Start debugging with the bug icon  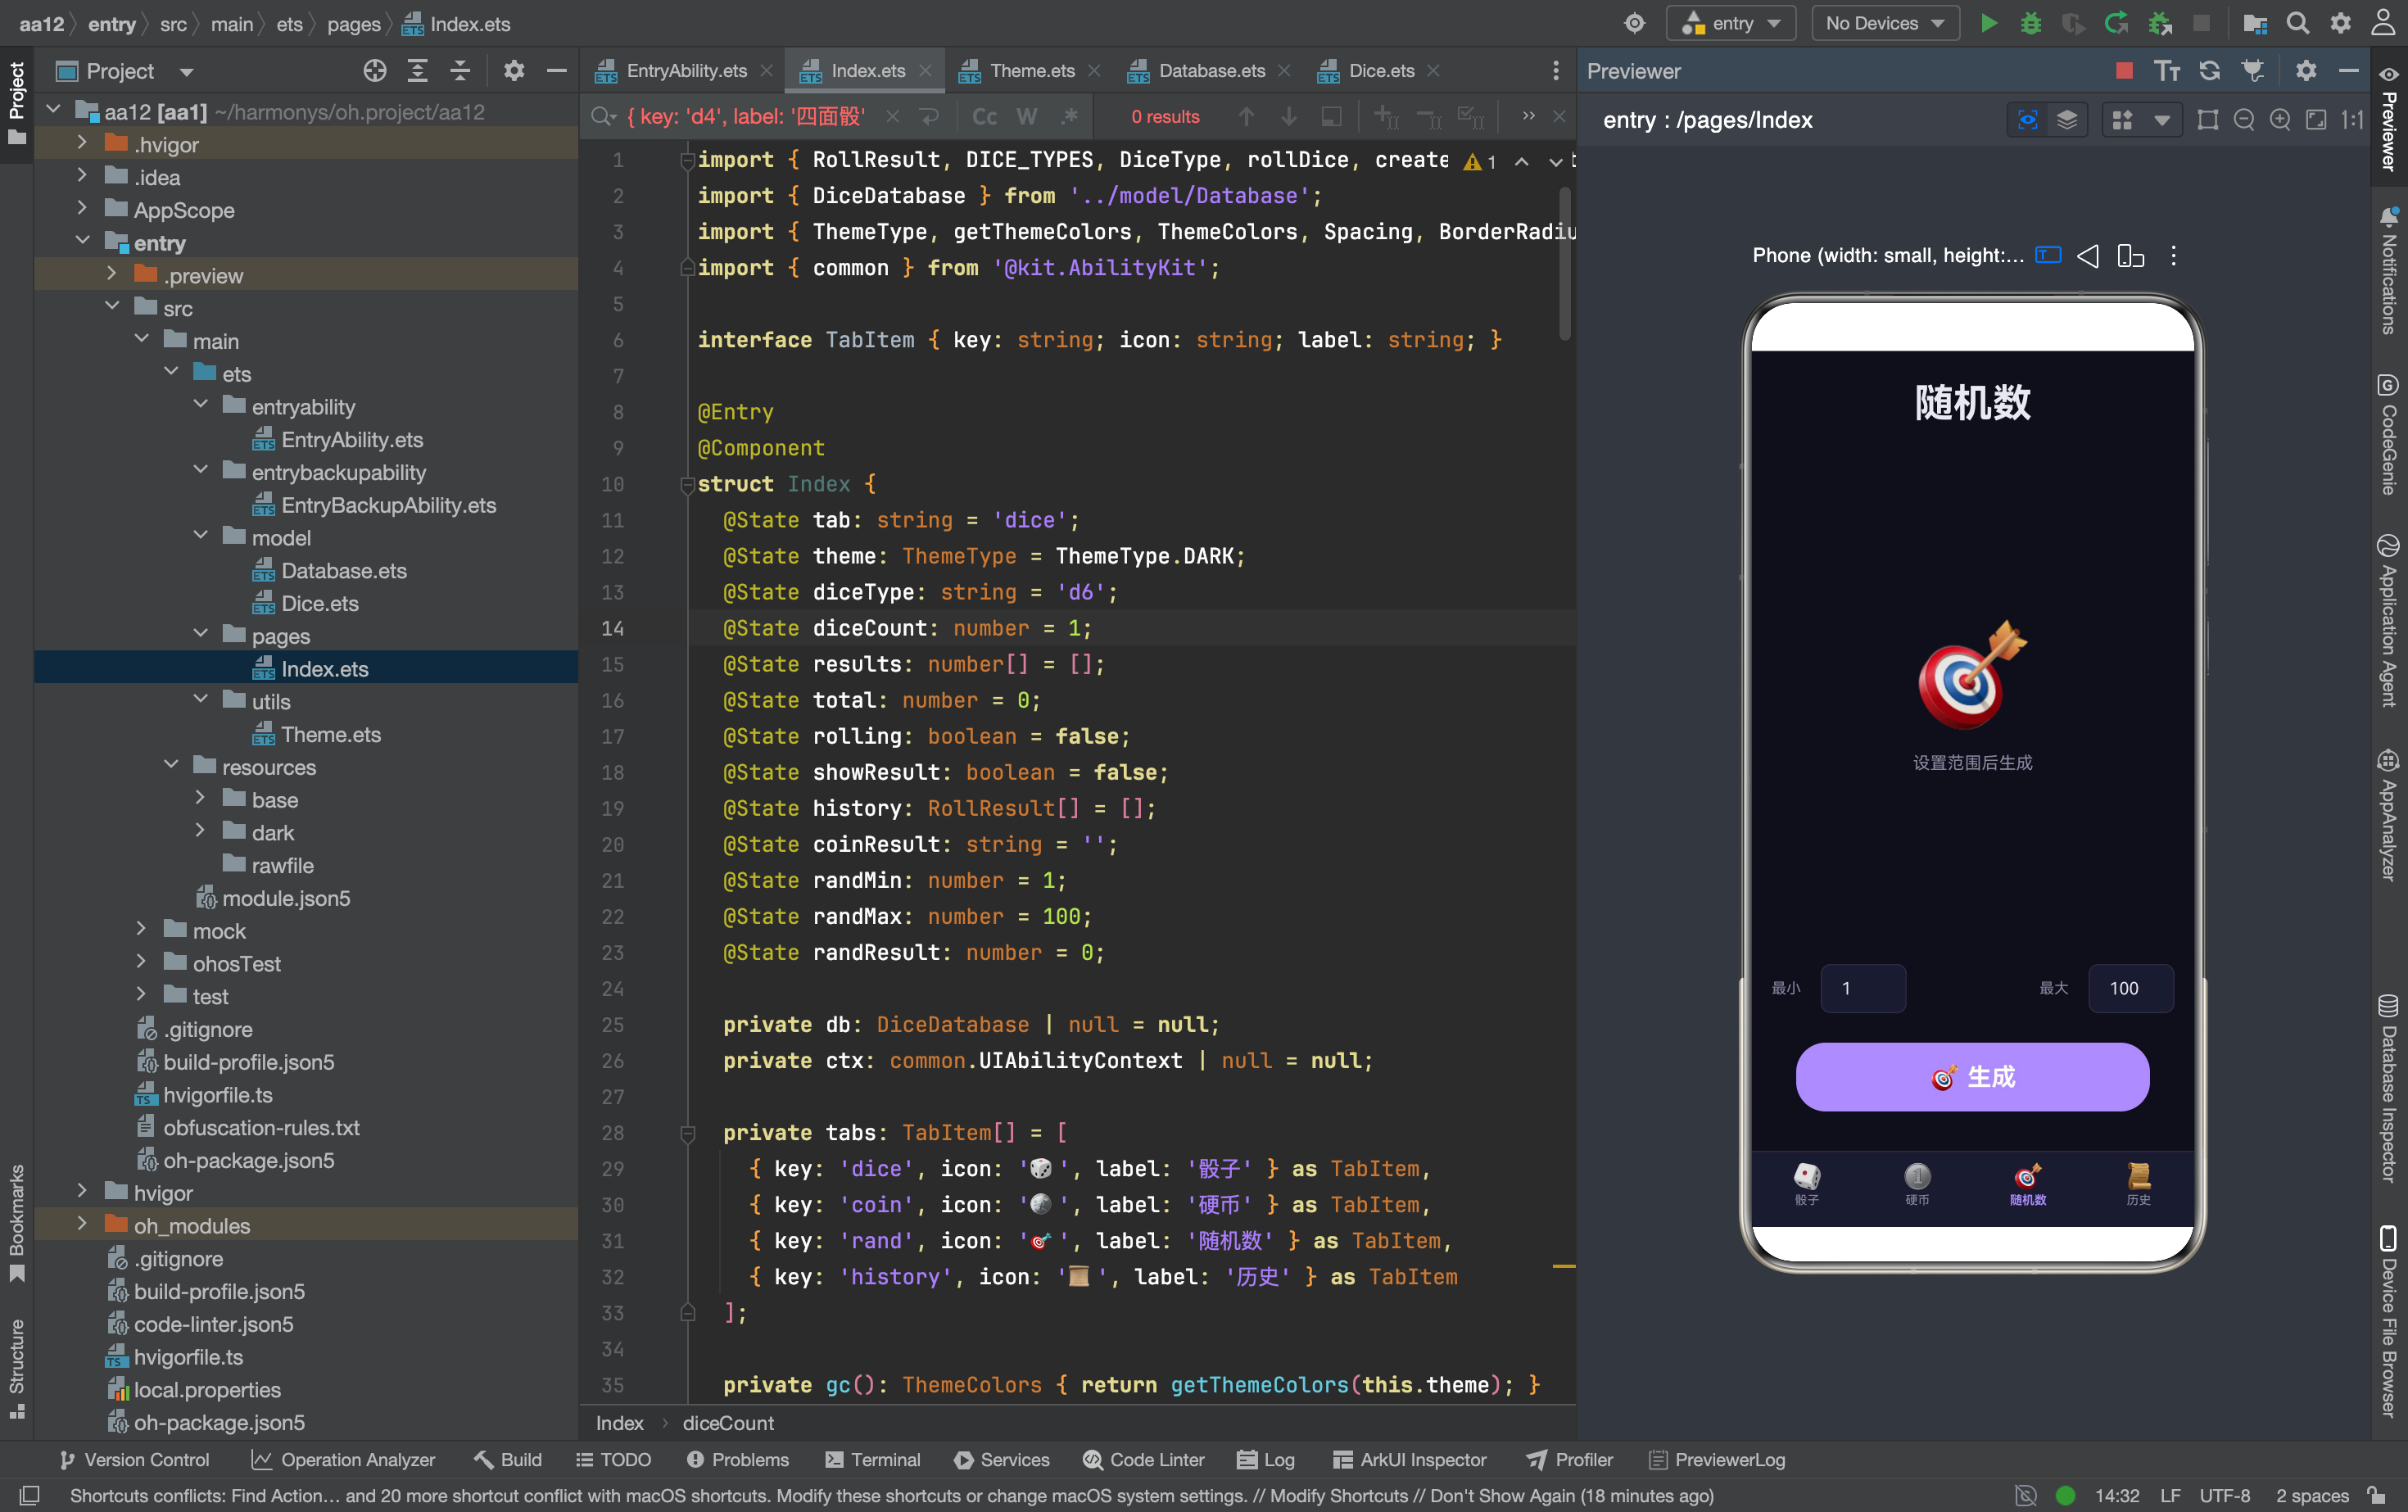(x=2030, y=23)
